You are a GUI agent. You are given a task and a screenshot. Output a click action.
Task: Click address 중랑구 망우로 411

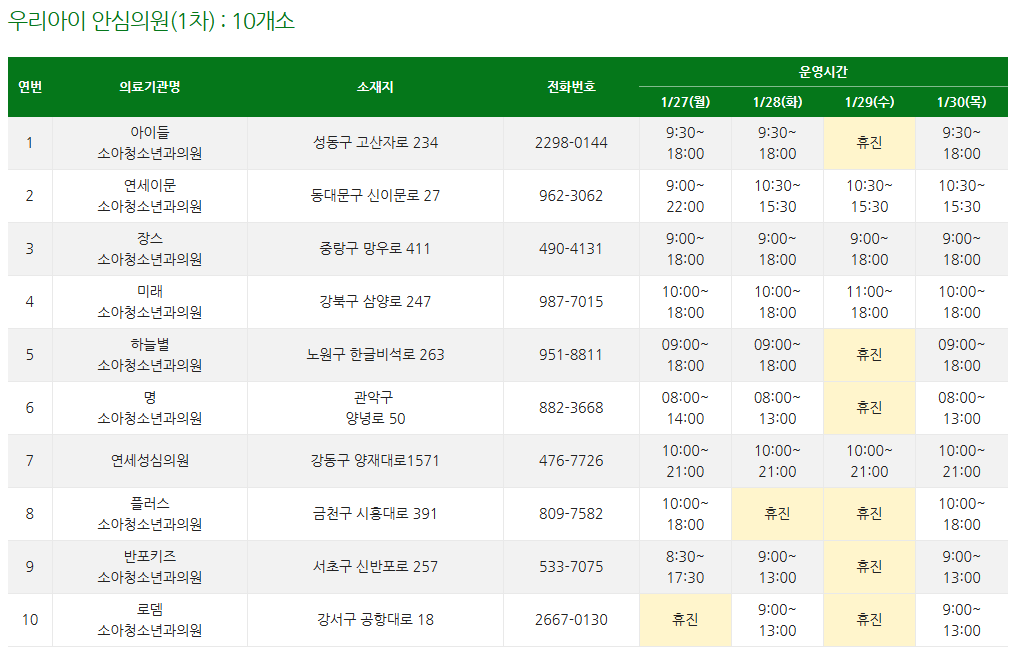(375, 249)
